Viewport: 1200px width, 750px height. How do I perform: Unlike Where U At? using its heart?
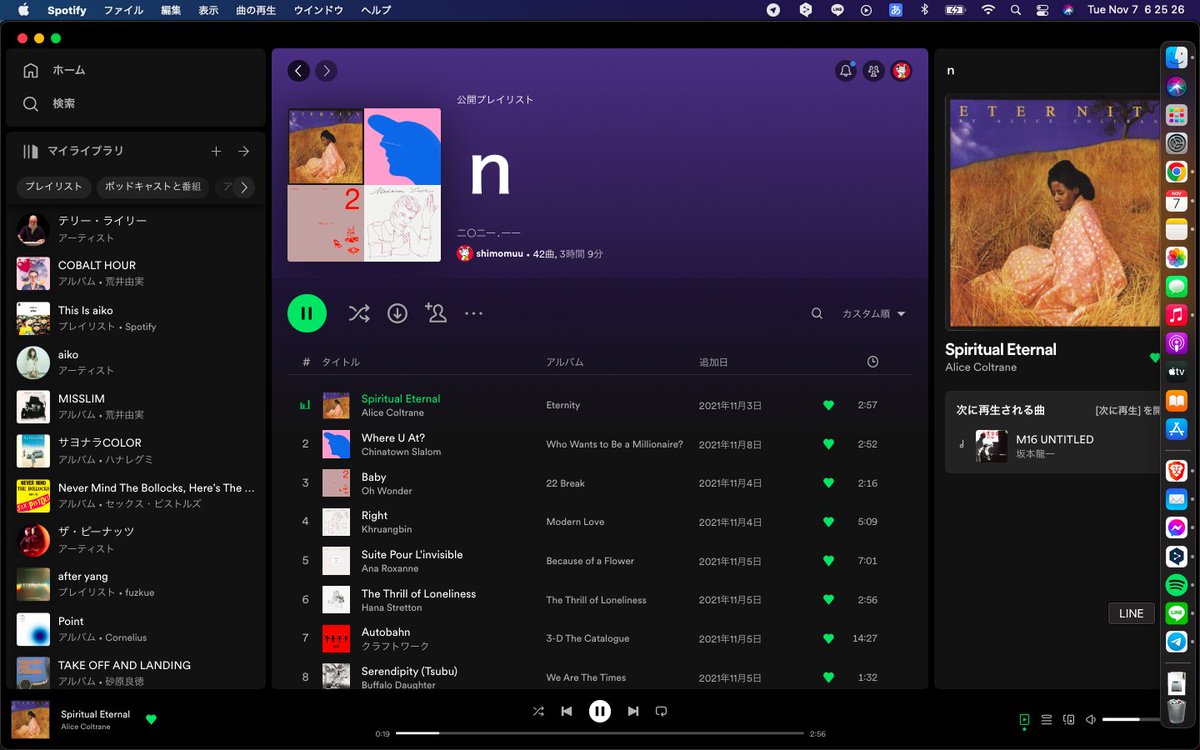828,444
